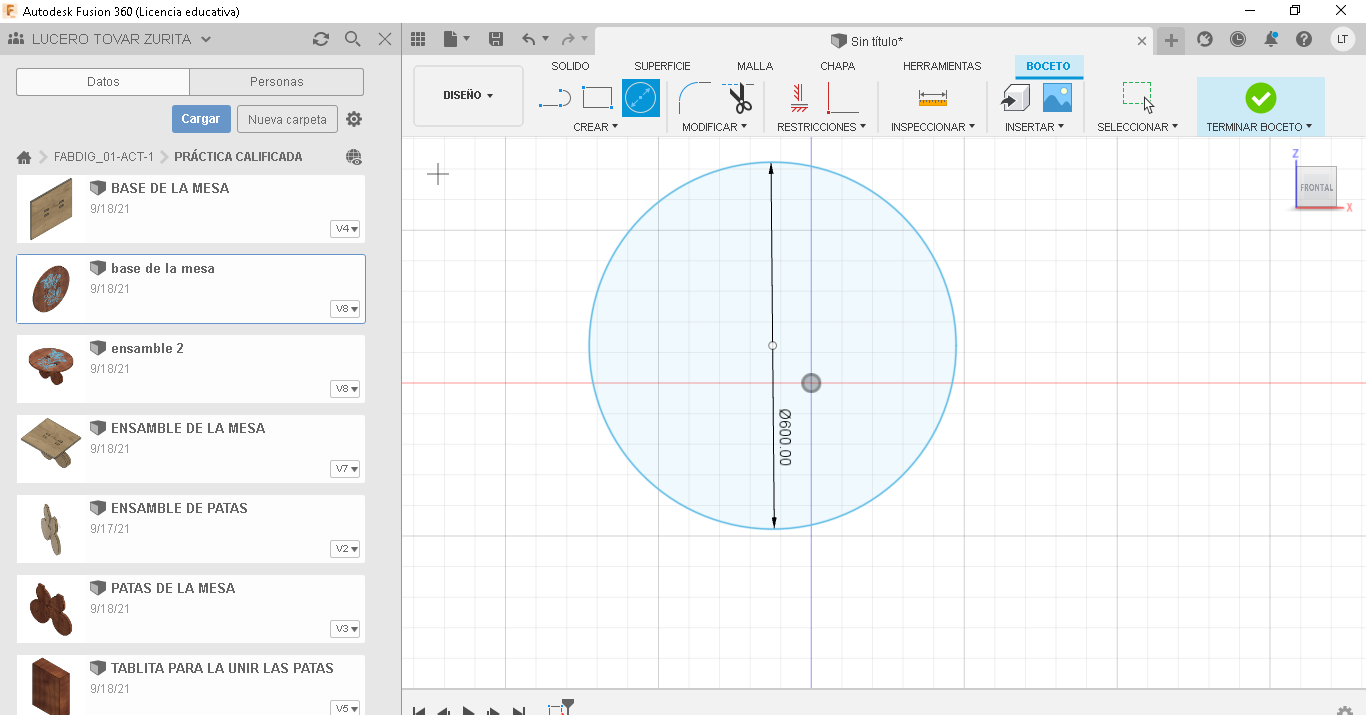Switch to the HERRAMIENTAS tab
The height and width of the screenshot is (715, 1366).
point(942,66)
